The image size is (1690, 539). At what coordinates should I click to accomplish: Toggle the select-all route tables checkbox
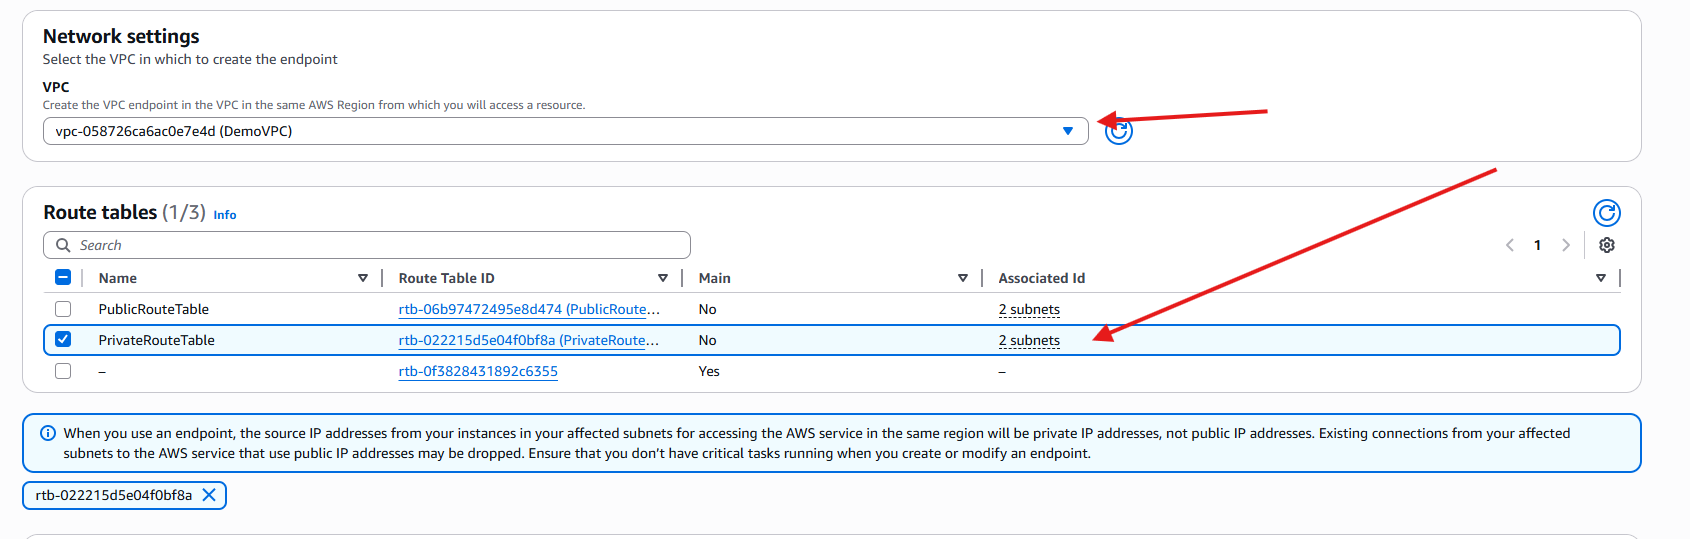click(x=63, y=278)
